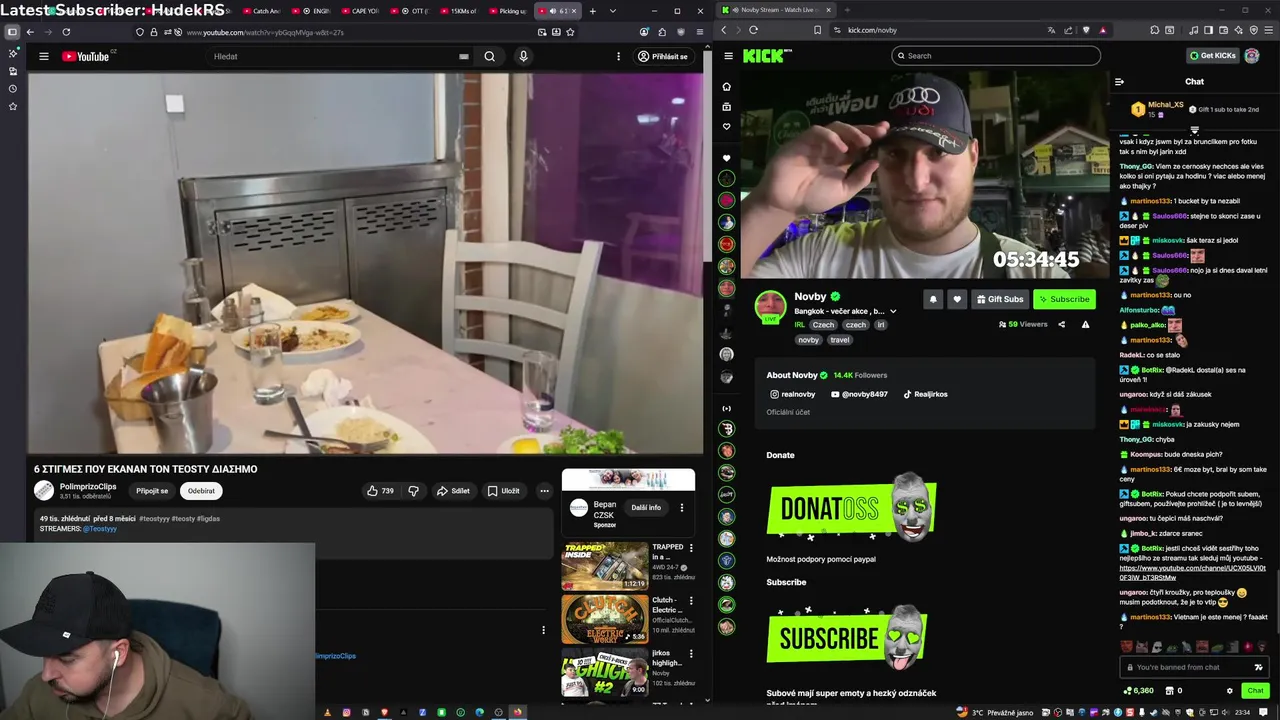Open the Kick hamburger menu
This screenshot has height=720, width=1280.
pyautogui.click(x=729, y=56)
